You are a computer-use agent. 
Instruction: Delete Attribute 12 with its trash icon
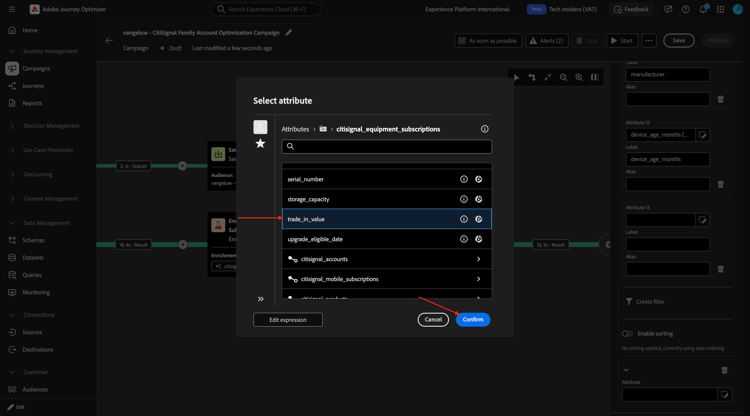pos(720,184)
